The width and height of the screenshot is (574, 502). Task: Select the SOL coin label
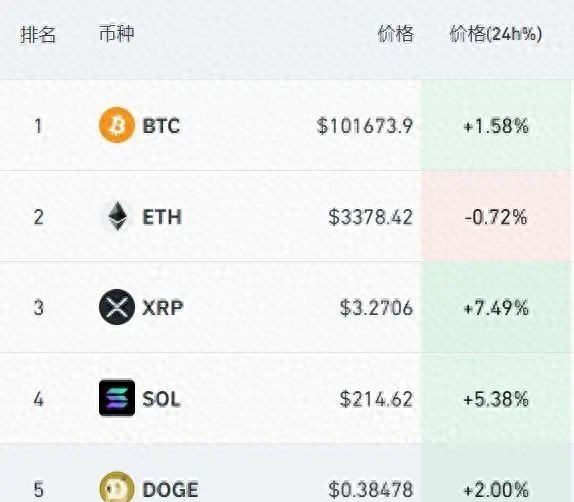point(161,399)
